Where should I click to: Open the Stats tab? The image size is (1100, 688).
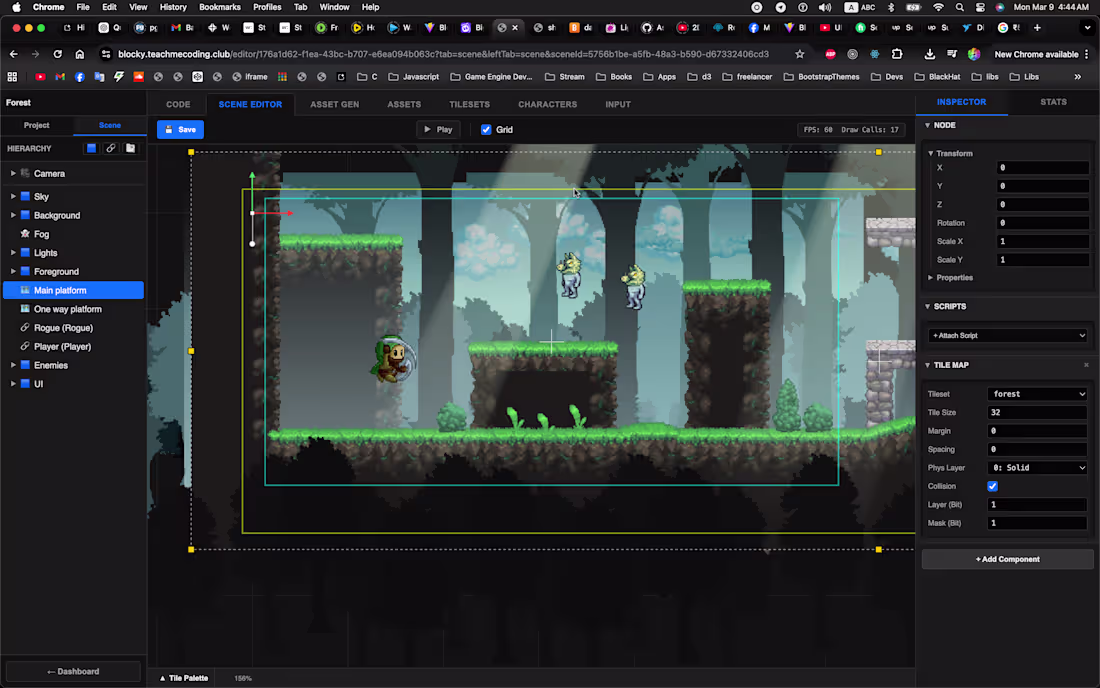click(1053, 102)
